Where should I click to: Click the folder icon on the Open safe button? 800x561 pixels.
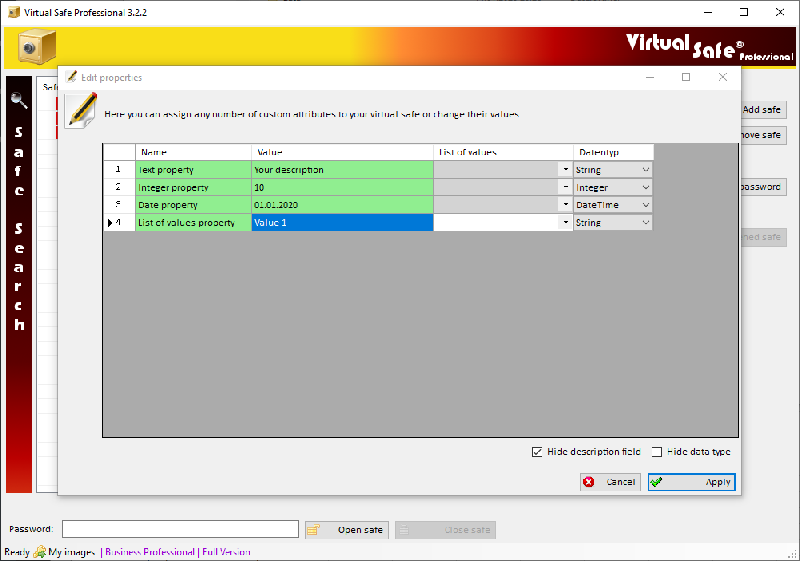coord(313,530)
